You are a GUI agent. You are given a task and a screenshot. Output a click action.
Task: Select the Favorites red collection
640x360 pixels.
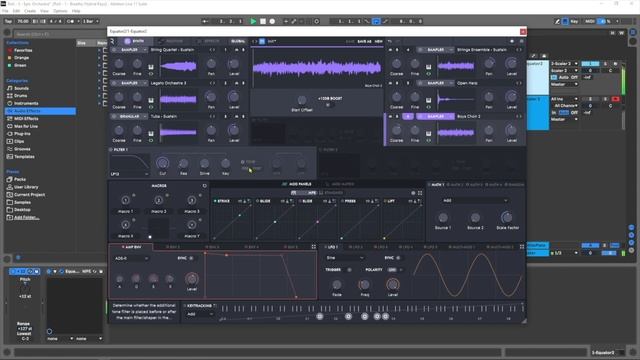click(x=23, y=50)
